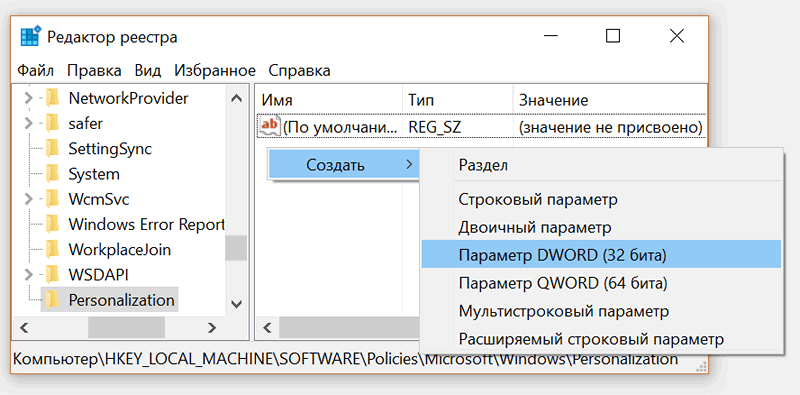800x395 pixels.
Task: Select the WcmSvc key label
Action: pyautogui.click(x=98, y=199)
